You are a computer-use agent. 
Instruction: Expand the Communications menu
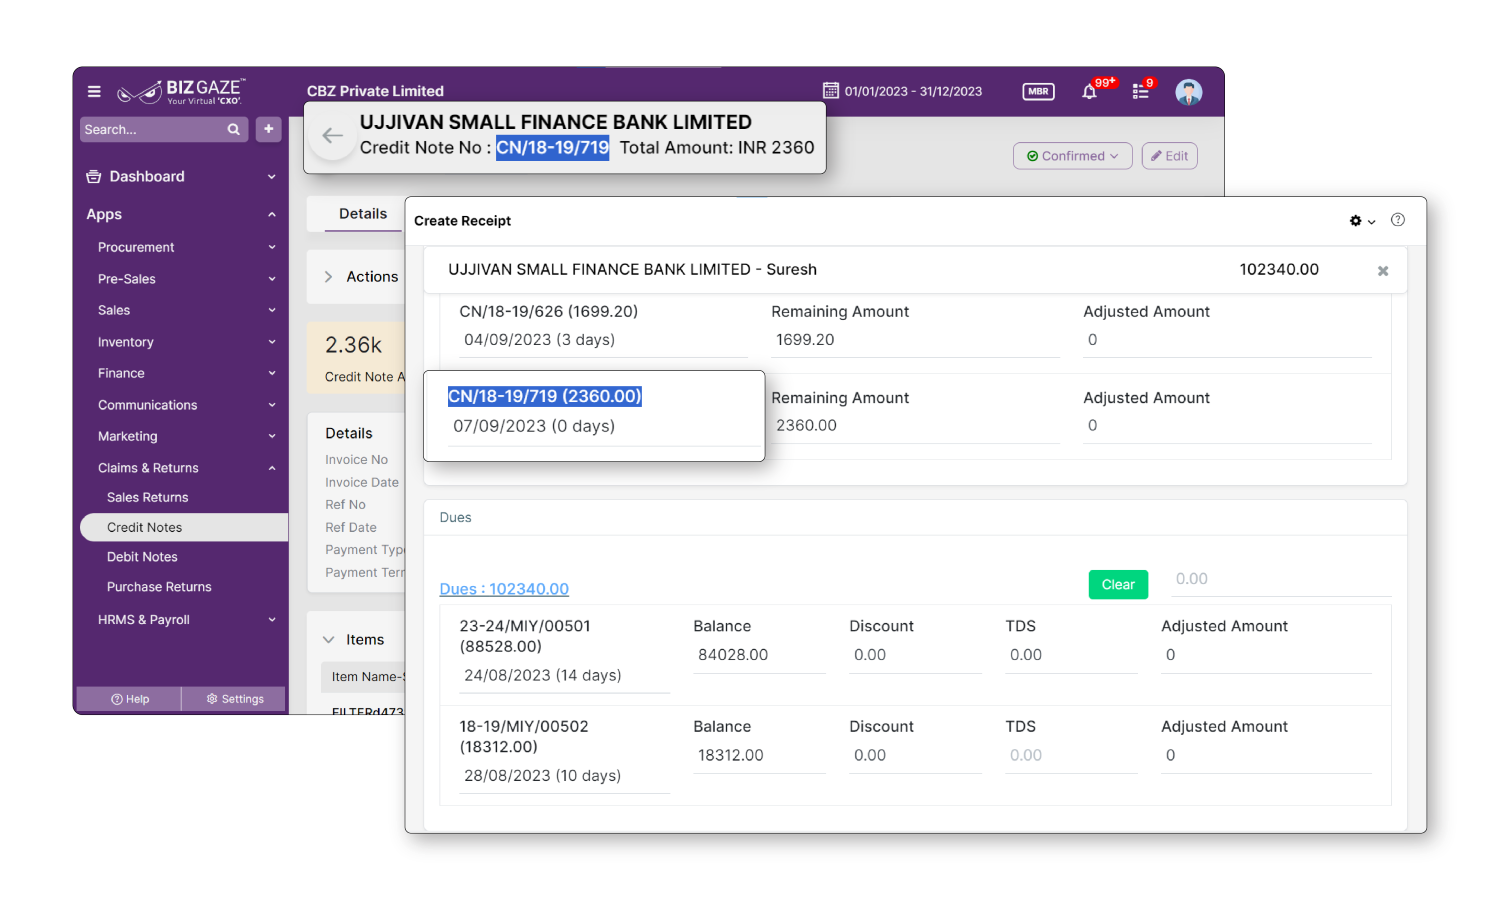click(x=271, y=405)
